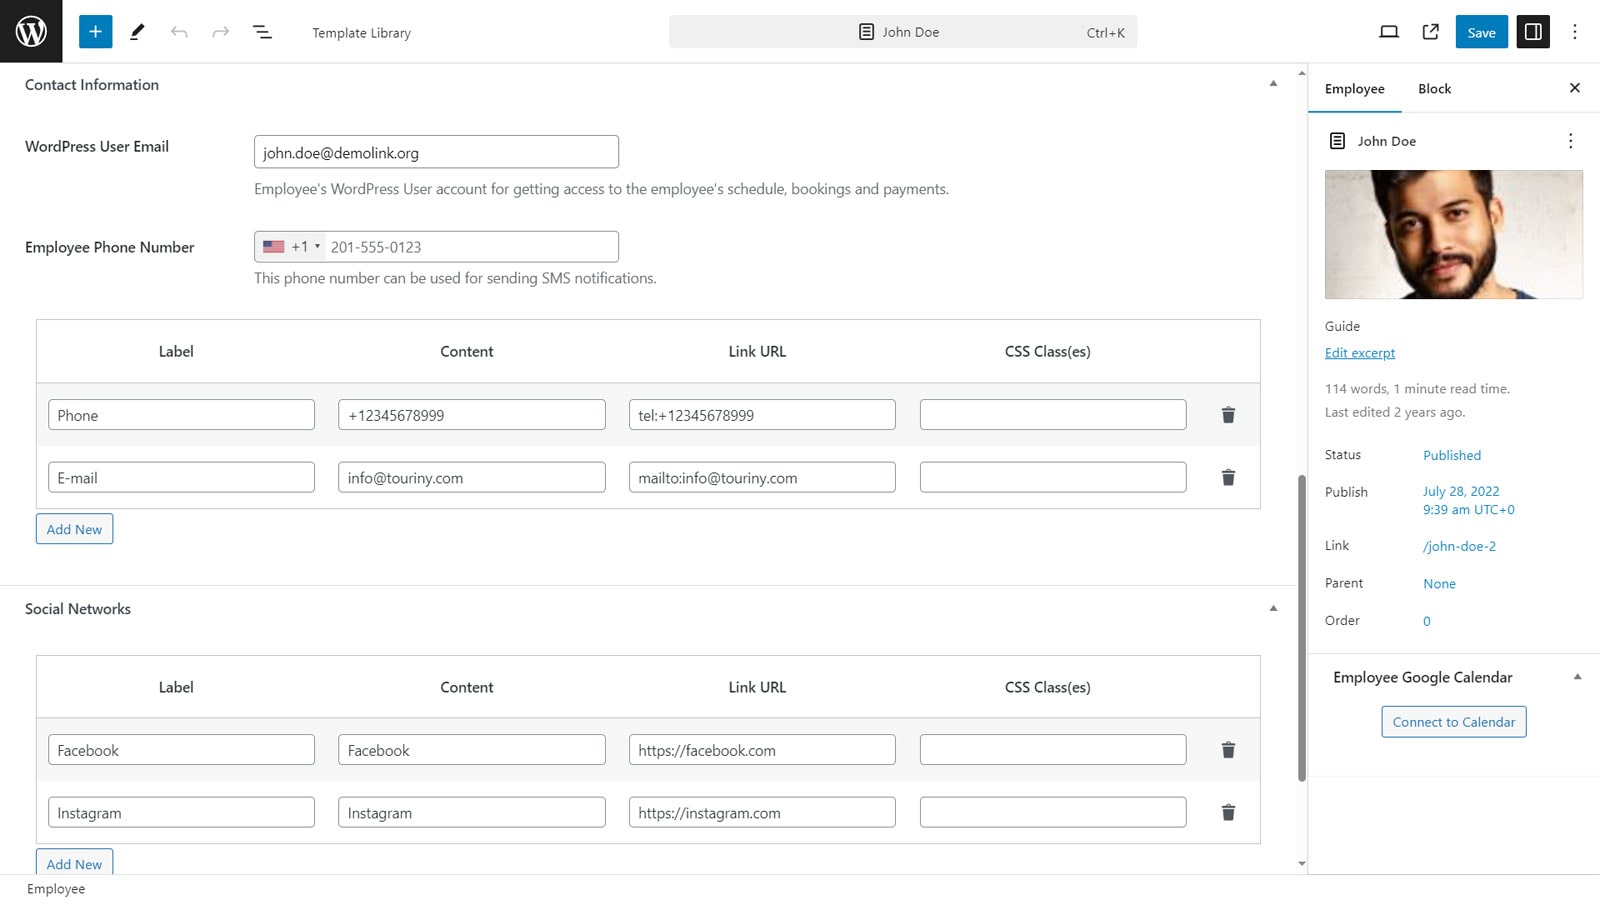This screenshot has width=1600, height=900.
Task: Open the Options three-dot menu
Action: (x=1574, y=32)
